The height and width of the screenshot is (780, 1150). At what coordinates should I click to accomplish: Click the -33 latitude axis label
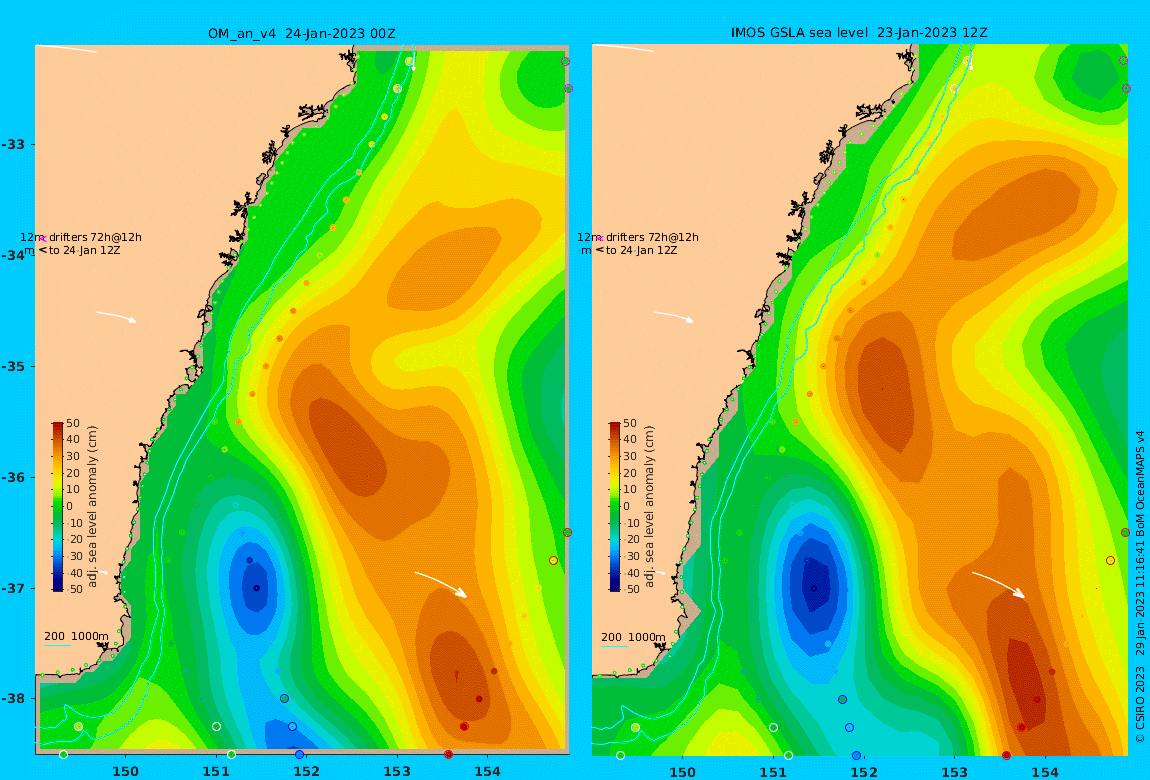coord(13,144)
